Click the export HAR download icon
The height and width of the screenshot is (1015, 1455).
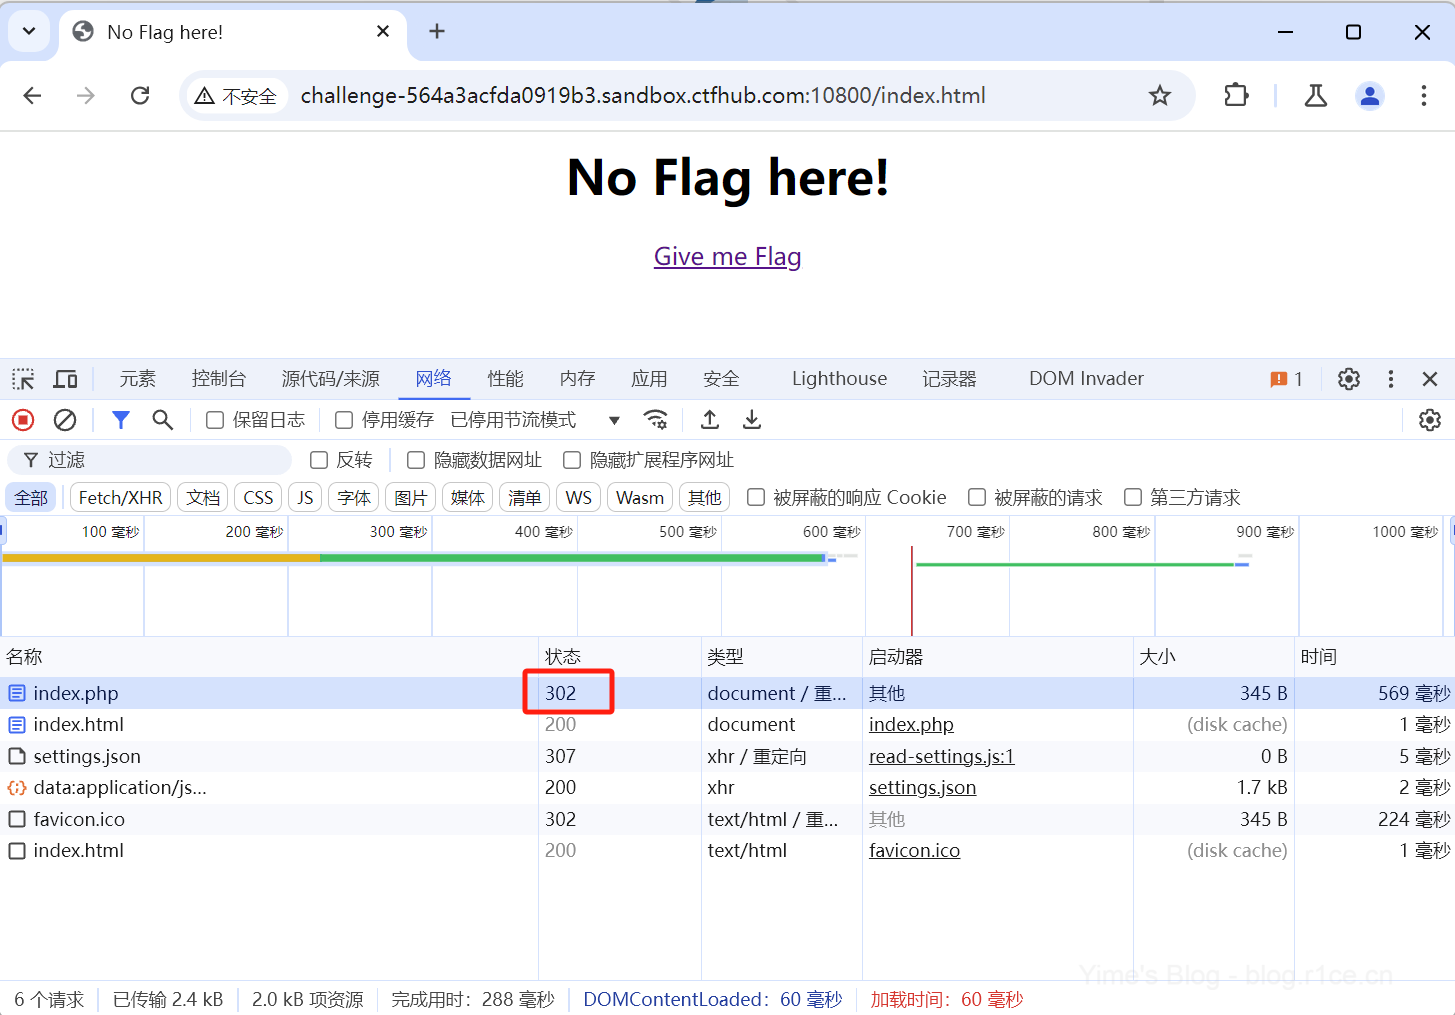(x=752, y=420)
